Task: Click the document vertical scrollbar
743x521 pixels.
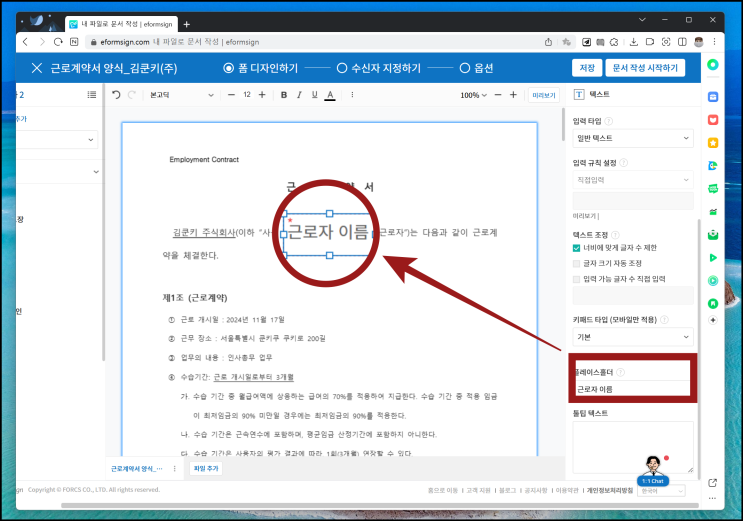Action: [x=563, y=125]
